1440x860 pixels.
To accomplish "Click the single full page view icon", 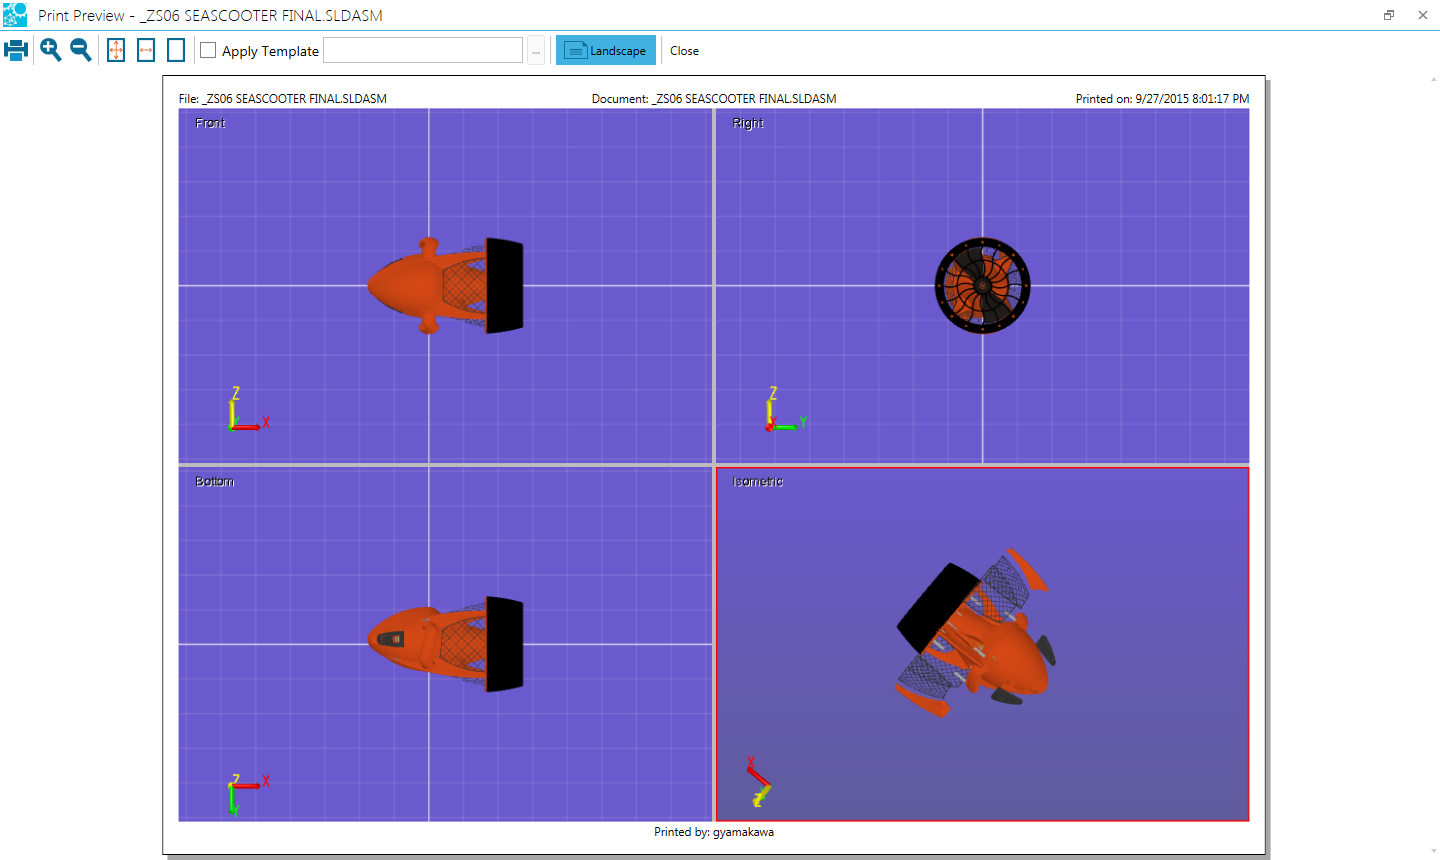I will (x=176, y=50).
